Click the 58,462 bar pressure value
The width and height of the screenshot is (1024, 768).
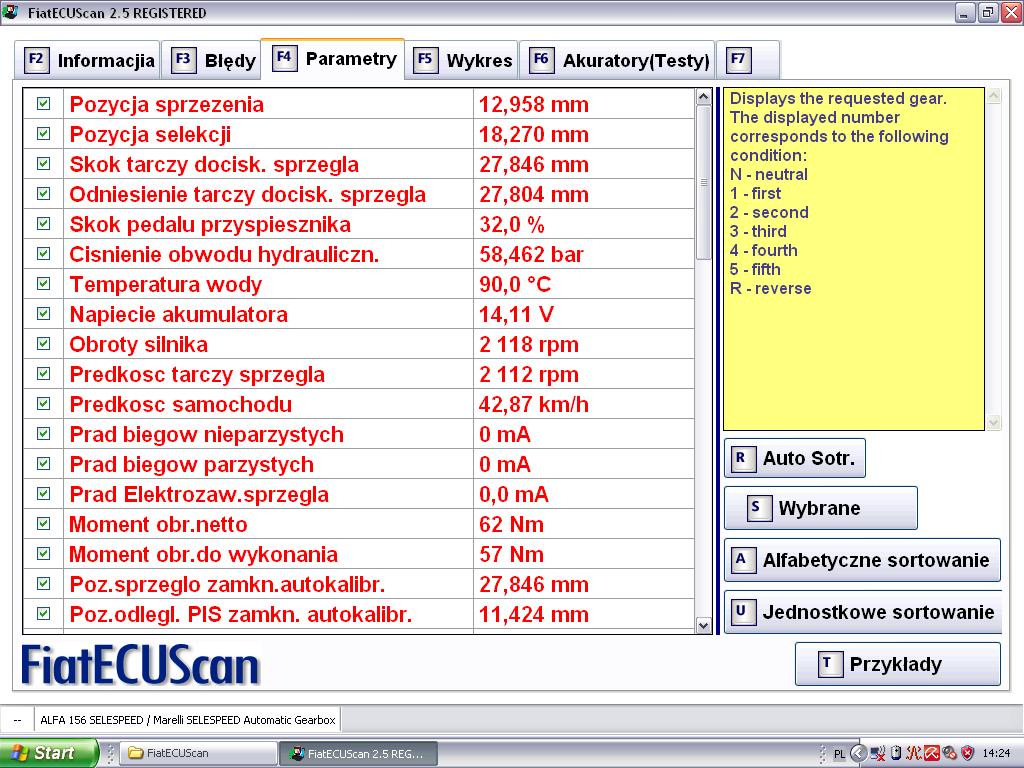coord(532,254)
